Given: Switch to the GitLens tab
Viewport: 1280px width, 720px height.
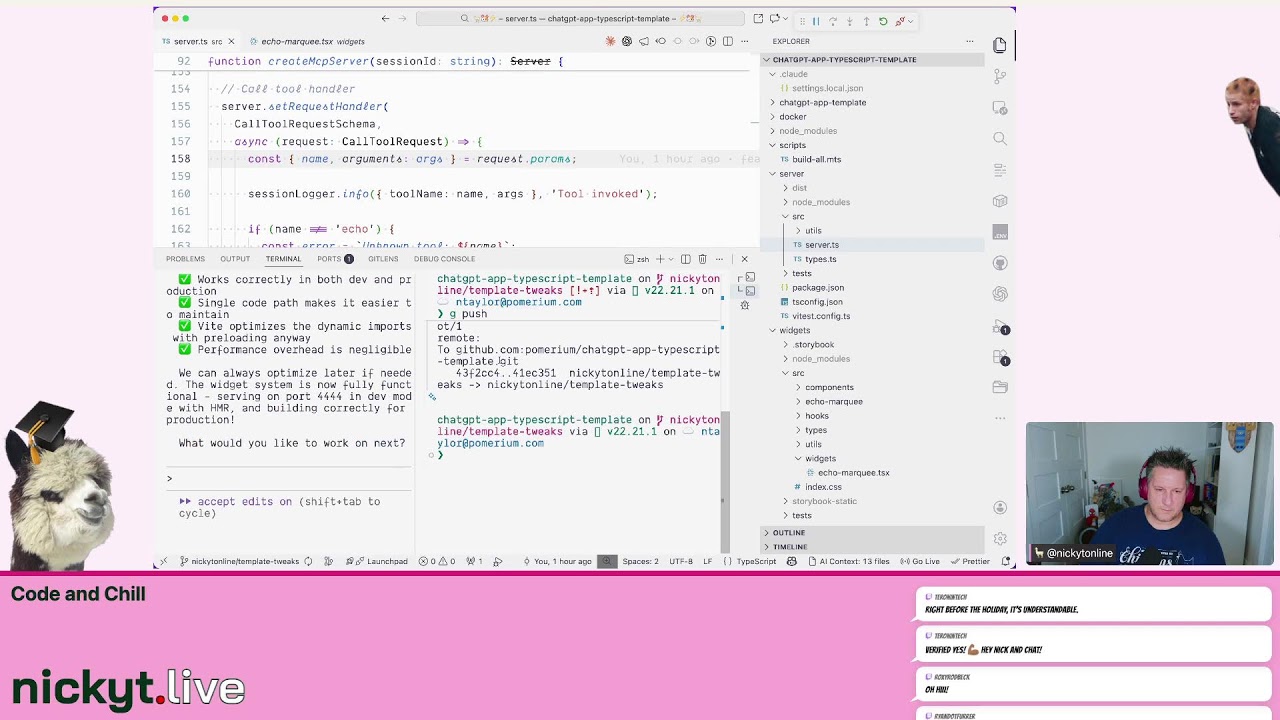Looking at the screenshot, I should click(383, 259).
